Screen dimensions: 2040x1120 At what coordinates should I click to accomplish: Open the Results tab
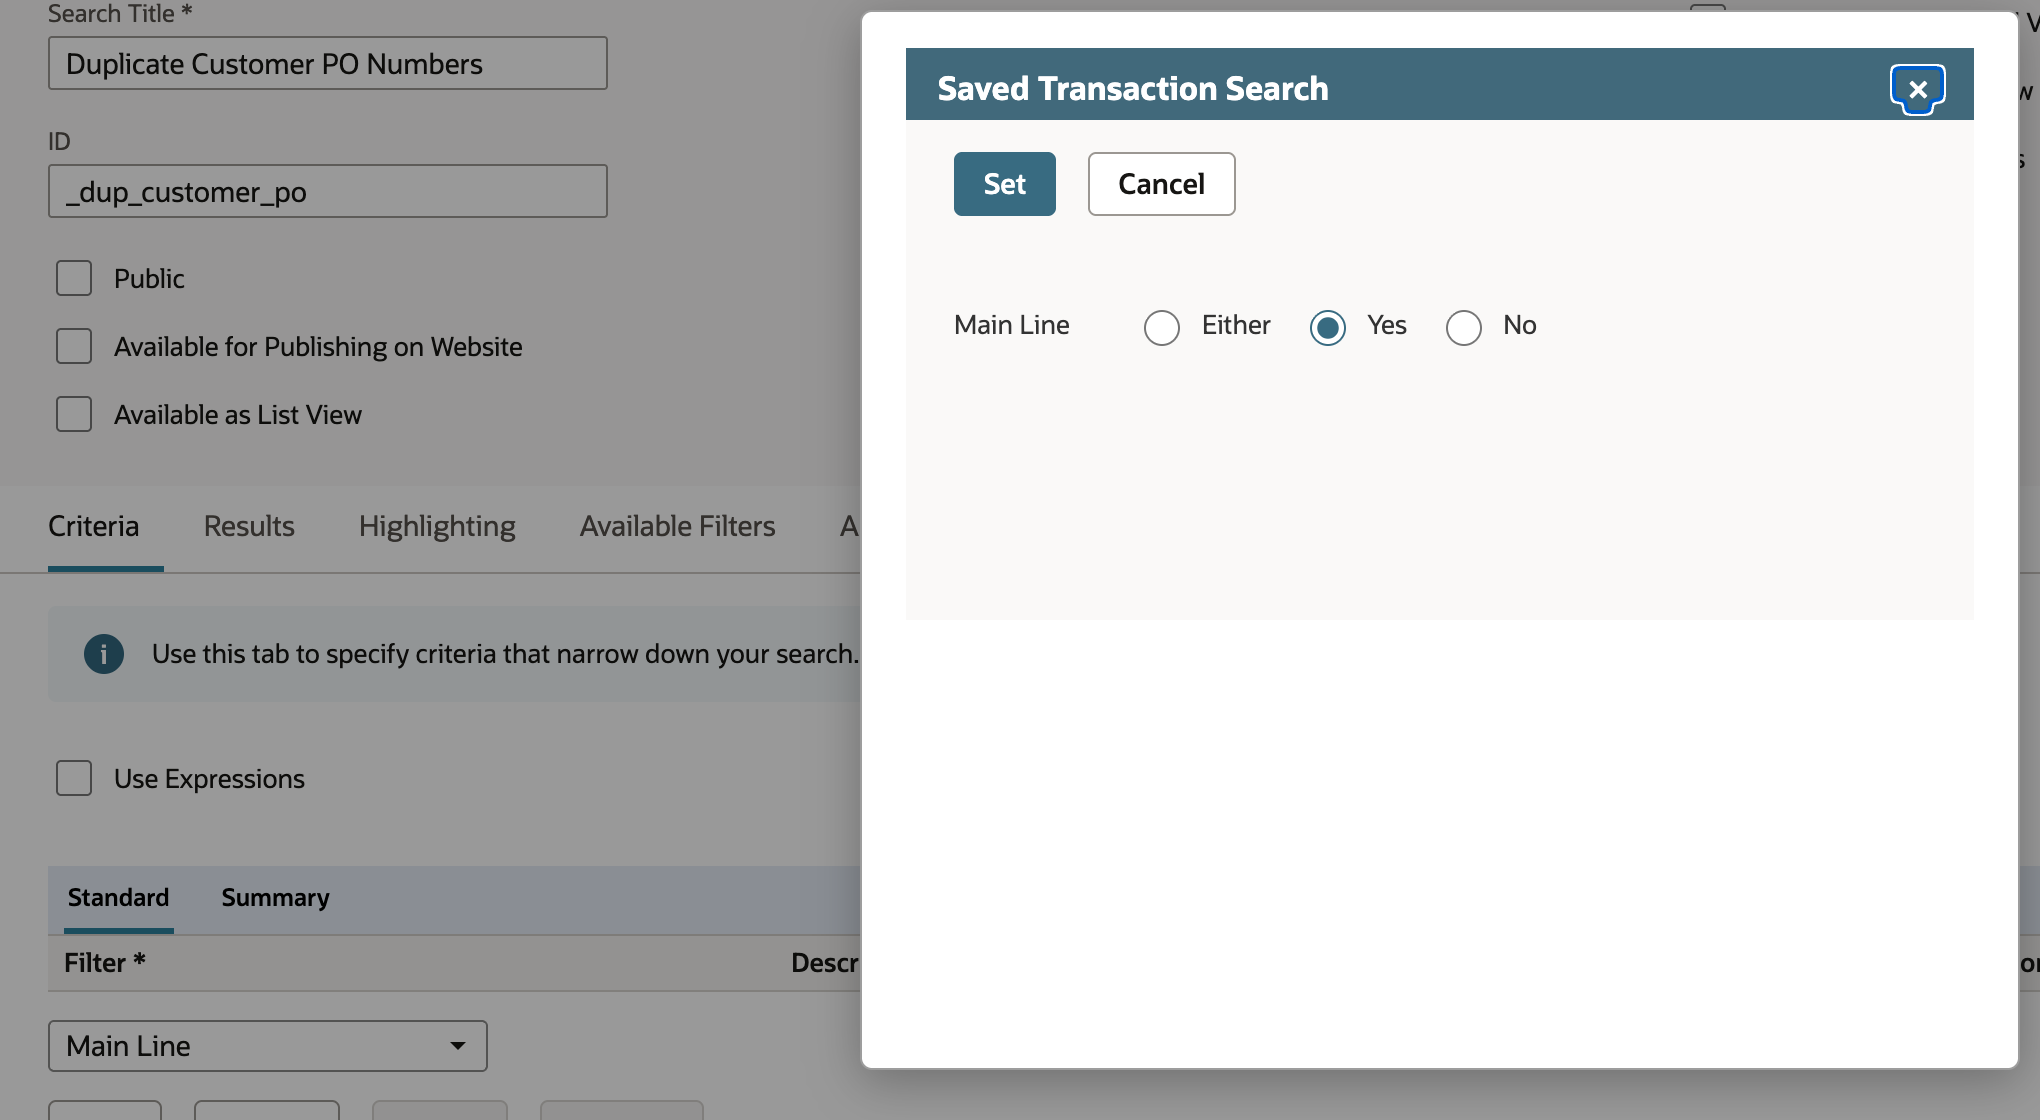[249, 526]
